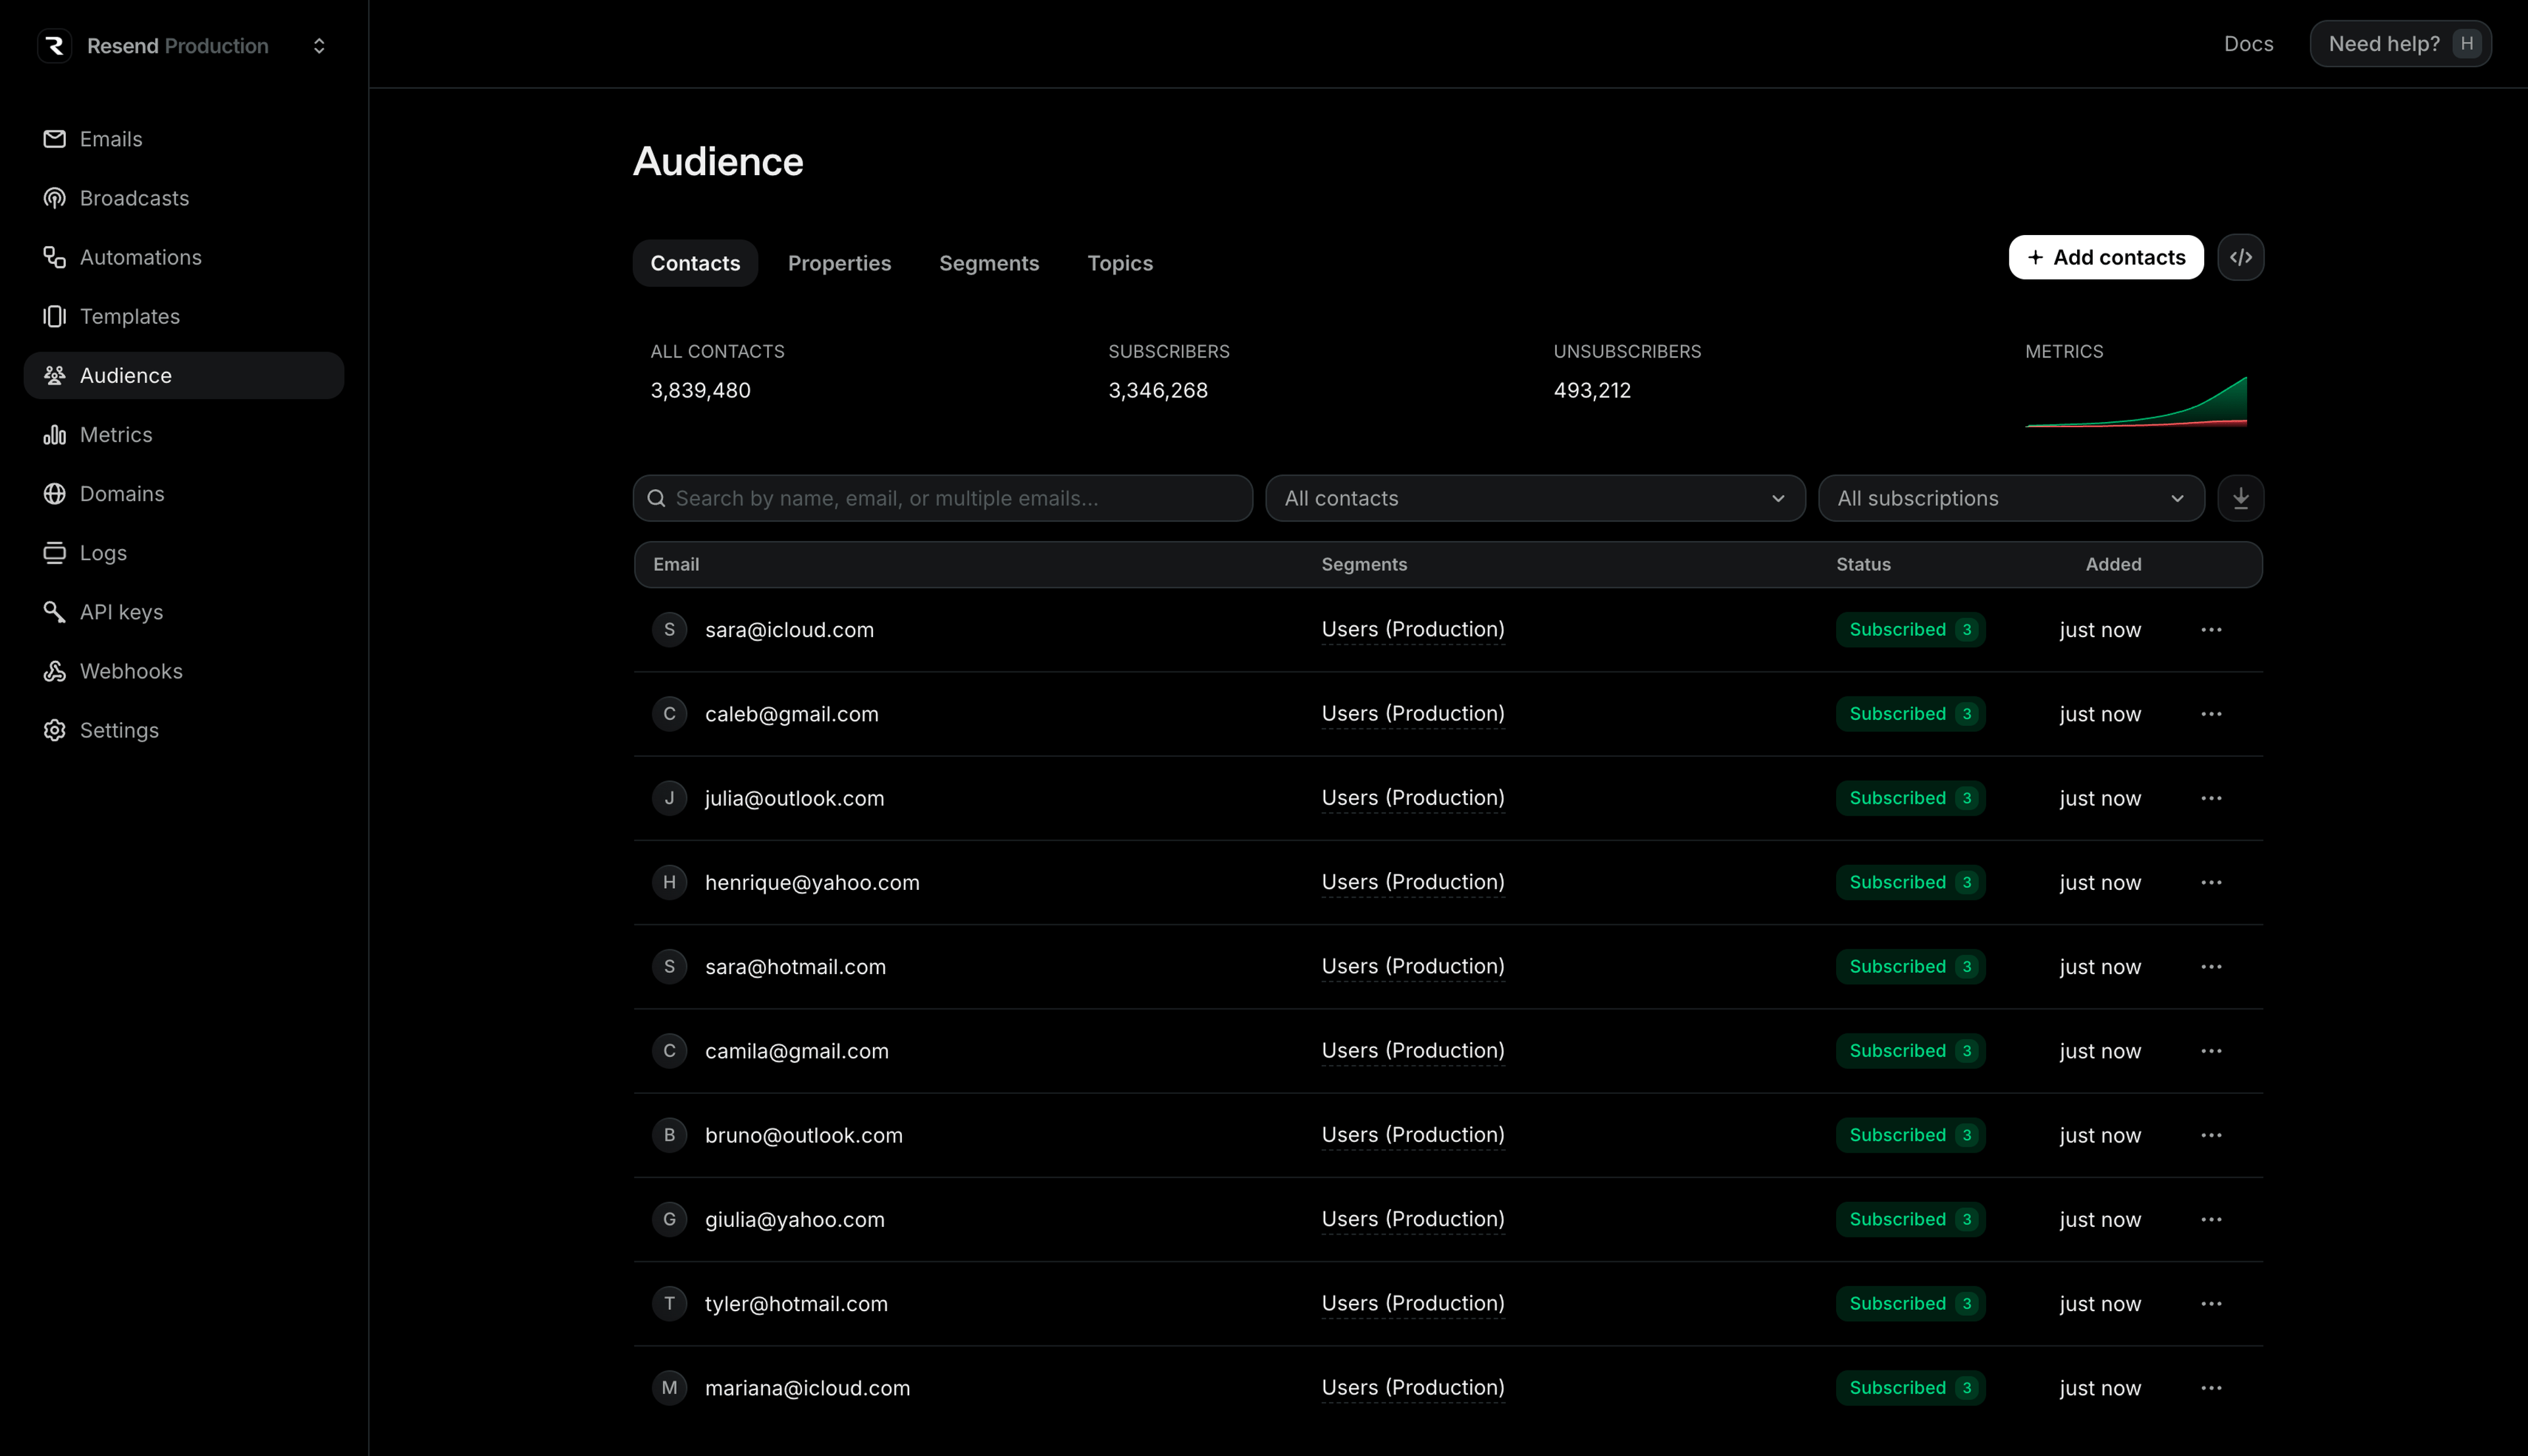
Task: Click the Added column header
Action: (2113, 564)
